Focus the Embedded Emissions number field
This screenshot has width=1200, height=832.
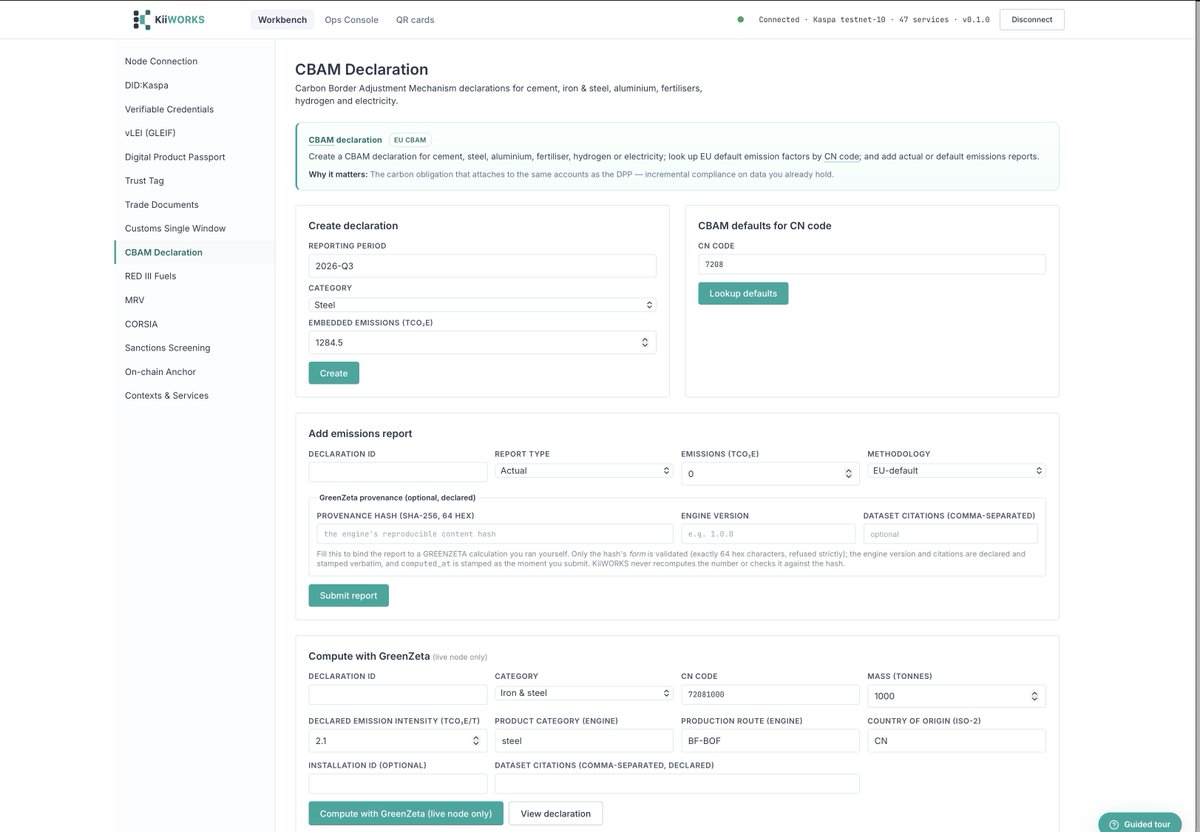click(482, 342)
